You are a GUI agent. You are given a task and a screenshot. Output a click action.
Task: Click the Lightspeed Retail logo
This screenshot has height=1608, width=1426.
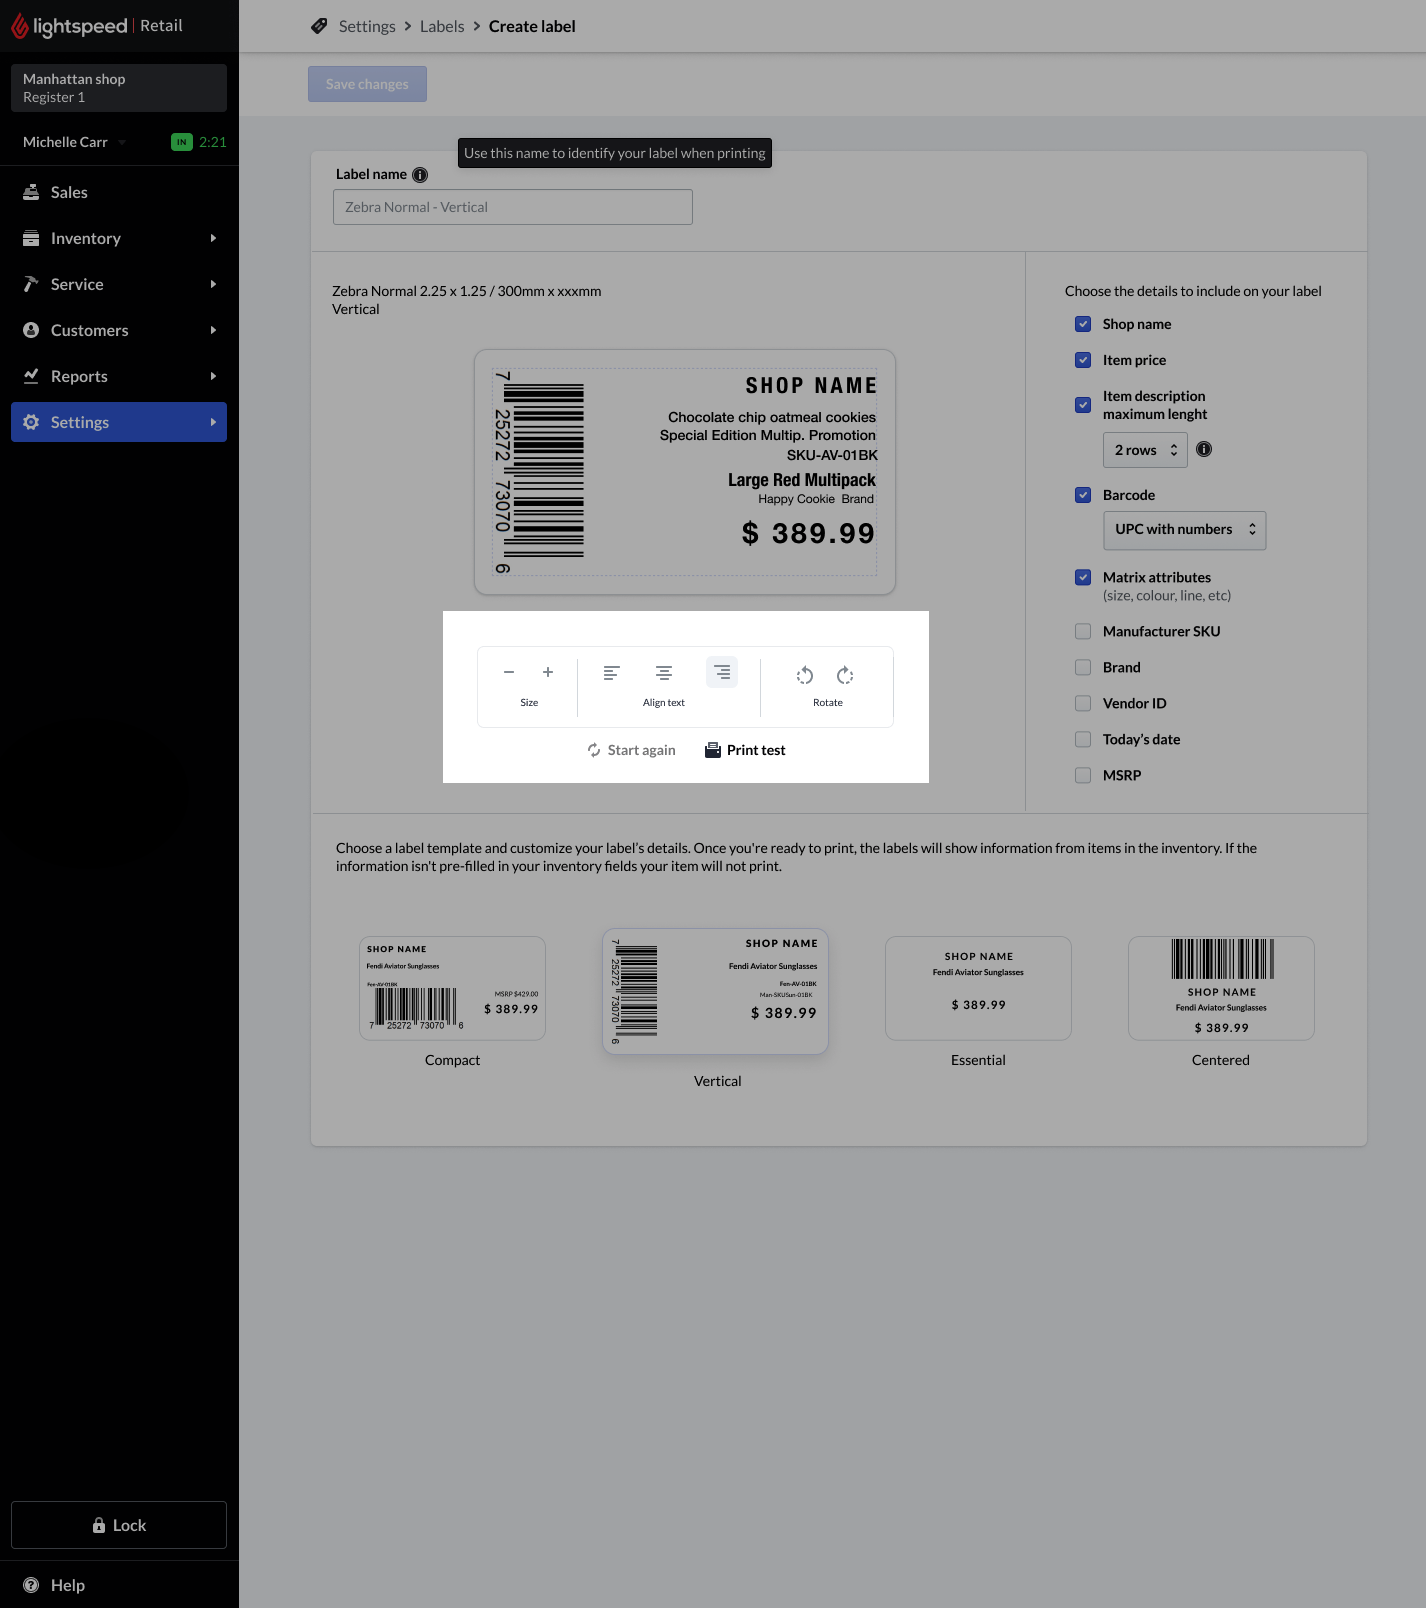(x=97, y=26)
